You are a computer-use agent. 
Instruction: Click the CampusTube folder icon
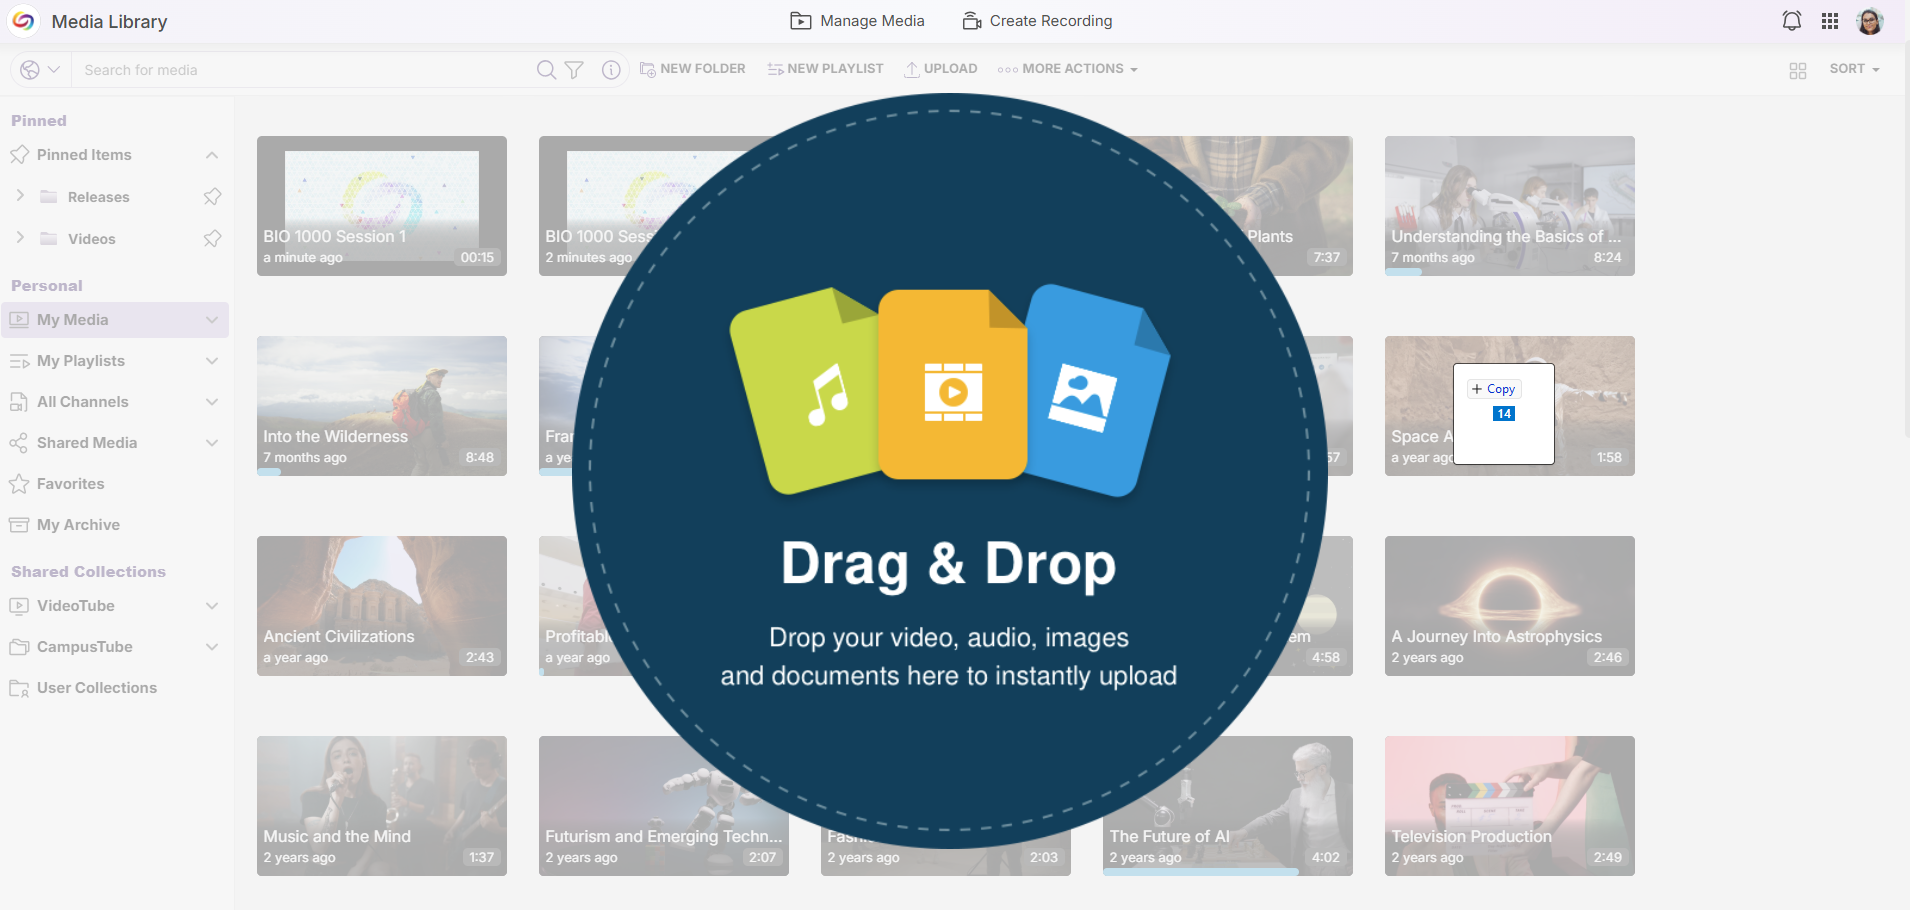click(x=19, y=647)
